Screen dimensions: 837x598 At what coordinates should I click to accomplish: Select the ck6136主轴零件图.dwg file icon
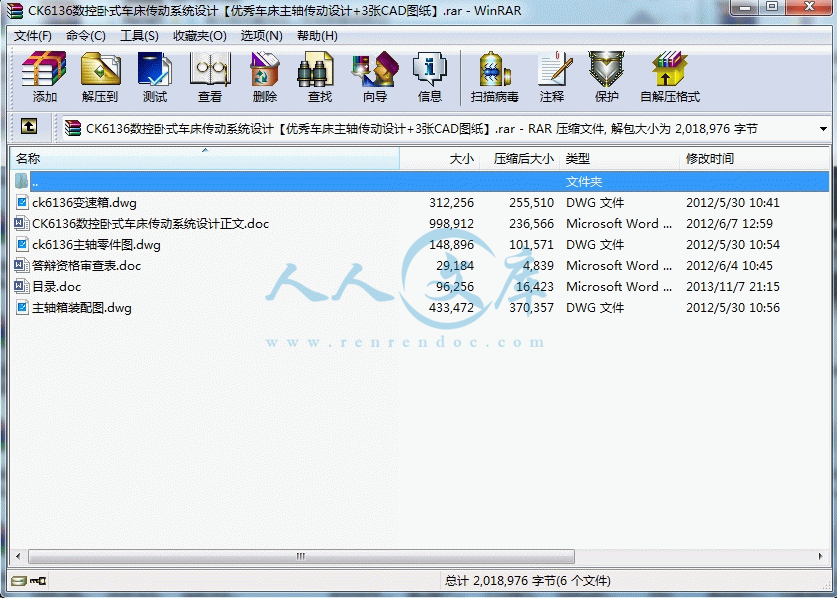(x=22, y=245)
